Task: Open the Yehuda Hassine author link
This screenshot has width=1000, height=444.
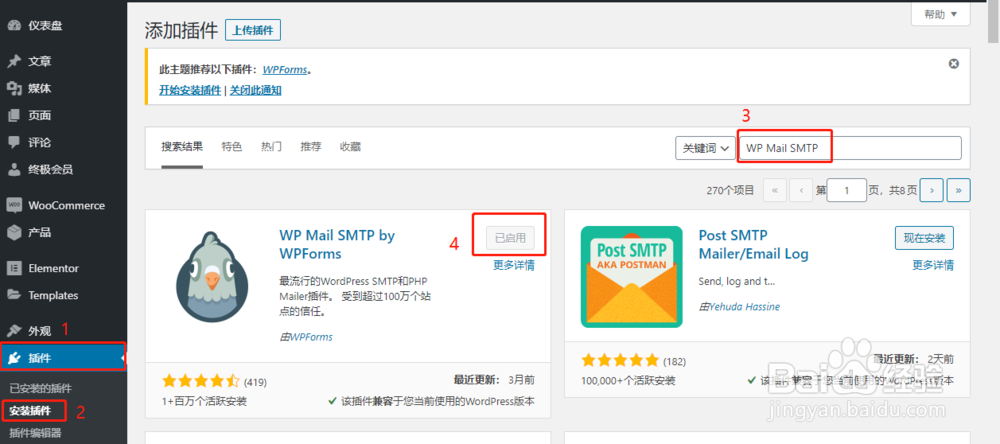Action: (x=744, y=307)
